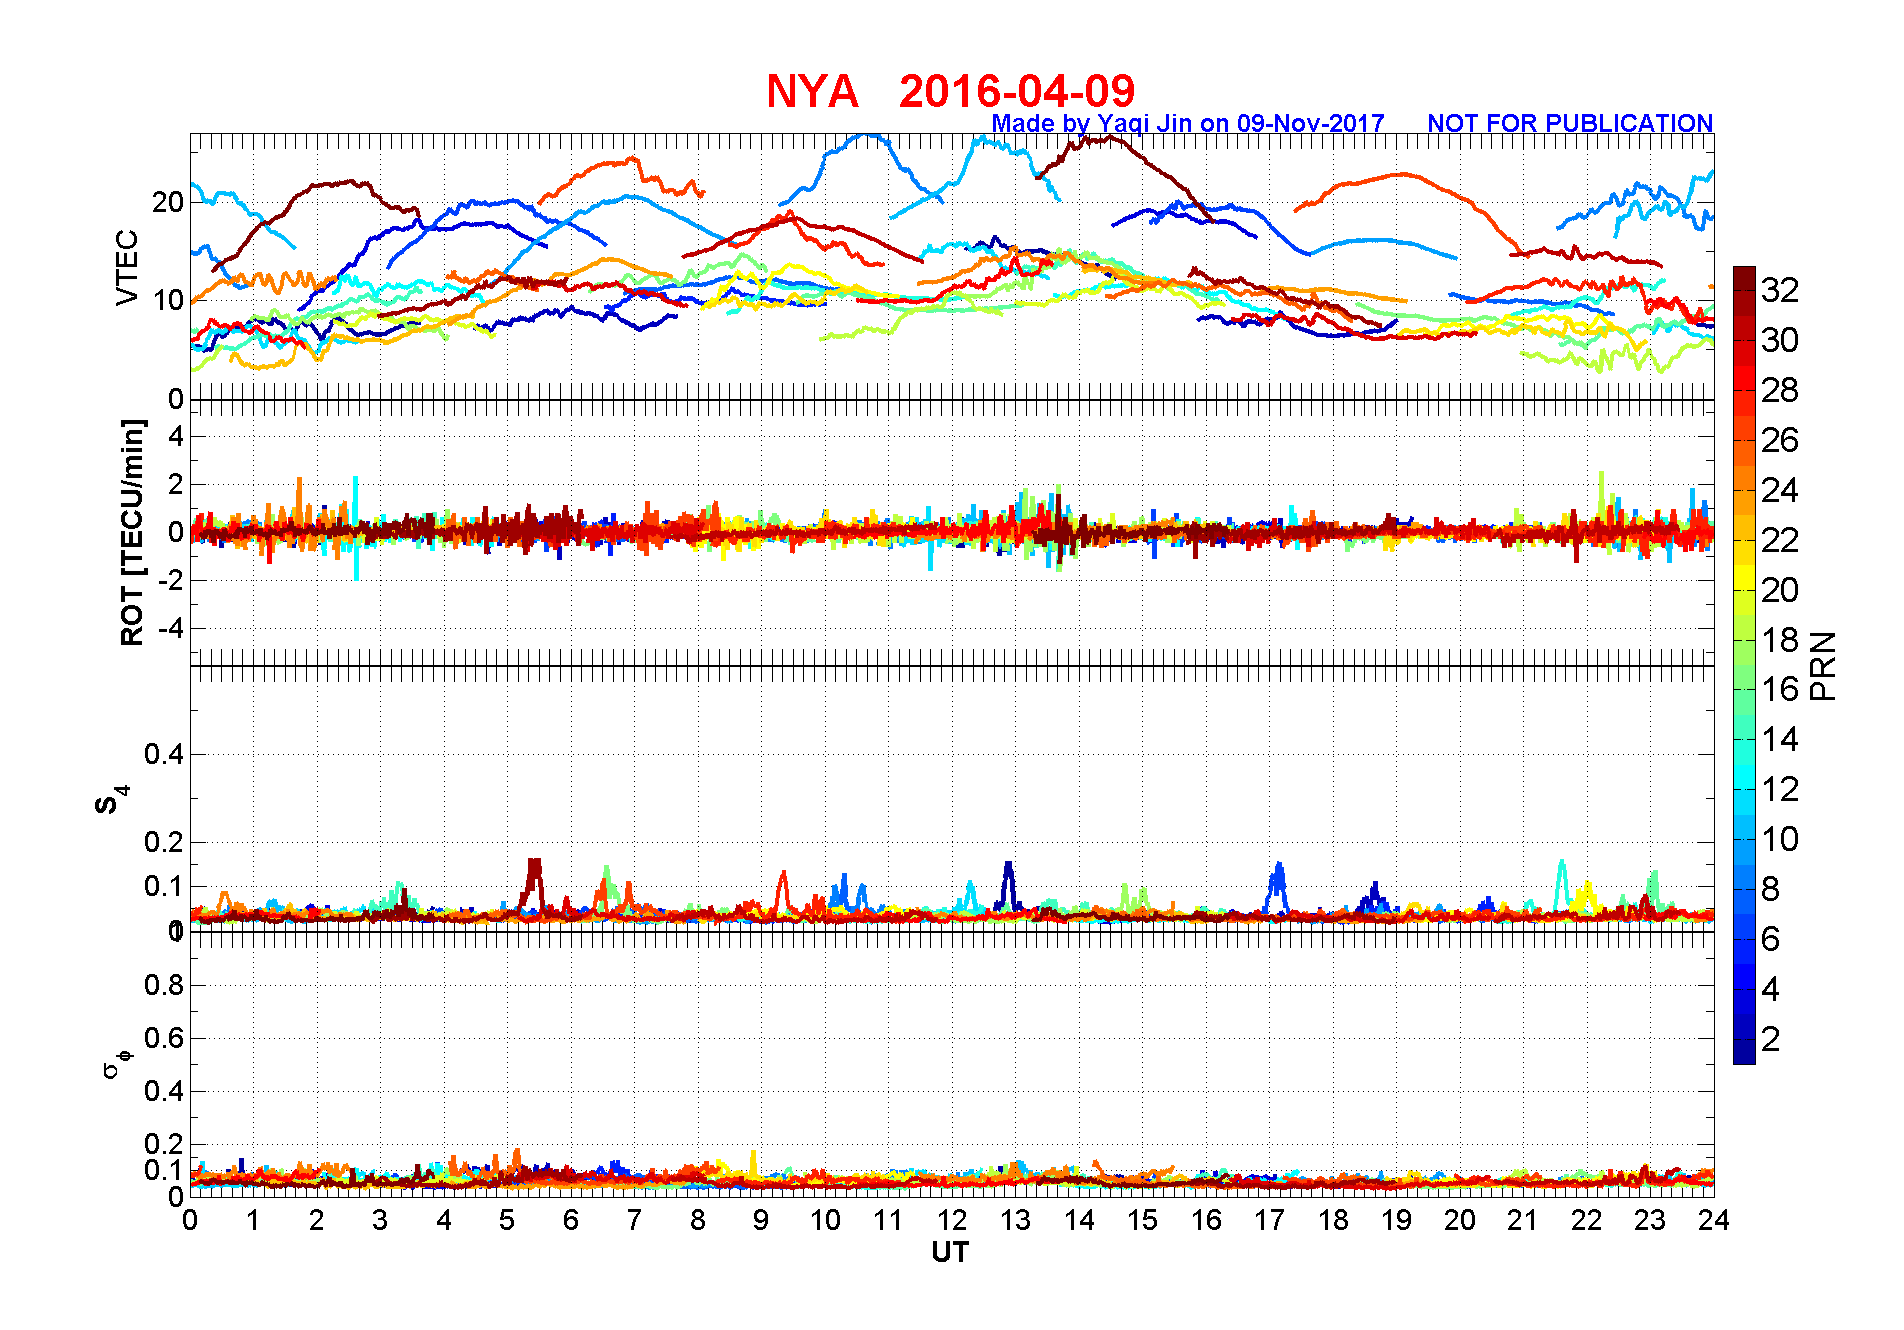
Task: Click sigma-phi axis tick label '0.6'
Action: [x=164, y=1038]
